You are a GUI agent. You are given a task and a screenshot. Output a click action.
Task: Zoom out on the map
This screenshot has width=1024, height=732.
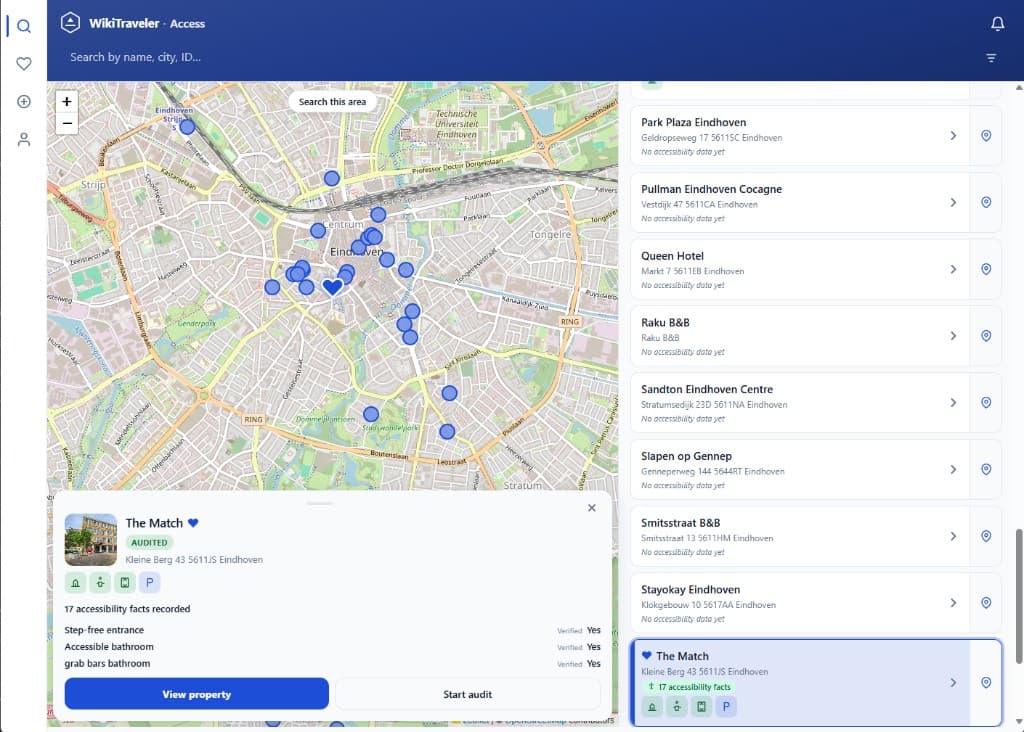(67, 123)
